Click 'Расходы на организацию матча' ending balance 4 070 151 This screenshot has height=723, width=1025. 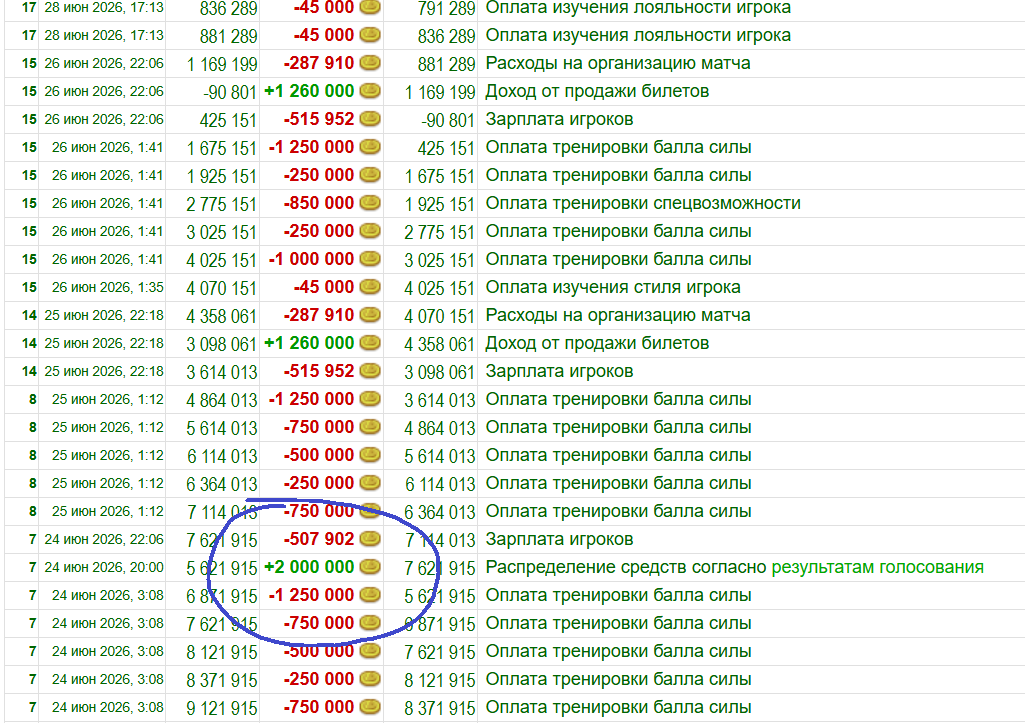[x=618, y=315]
